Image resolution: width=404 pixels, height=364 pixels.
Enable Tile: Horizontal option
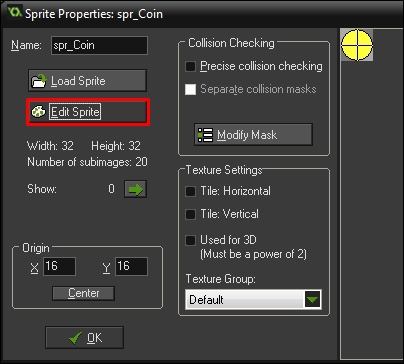click(190, 191)
